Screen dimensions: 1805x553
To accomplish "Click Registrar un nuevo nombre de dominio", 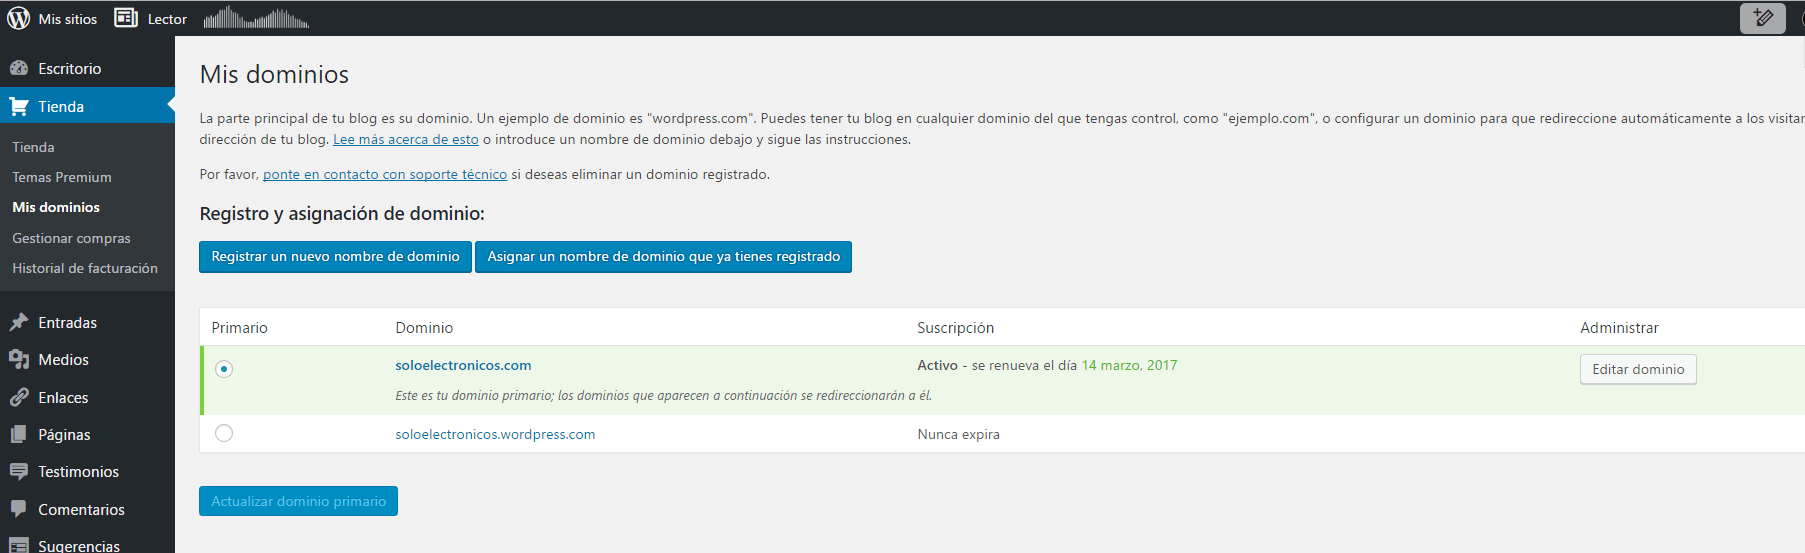I will [x=335, y=256].
